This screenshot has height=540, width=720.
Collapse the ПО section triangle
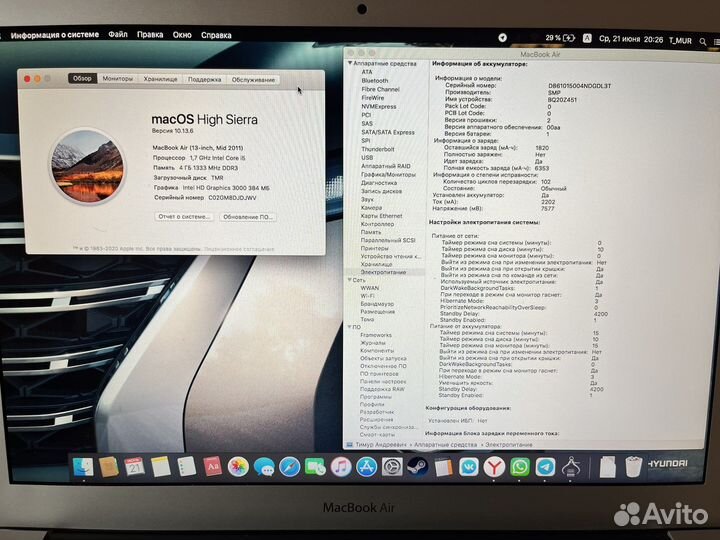pyautogui.click(x=350, y=327)
